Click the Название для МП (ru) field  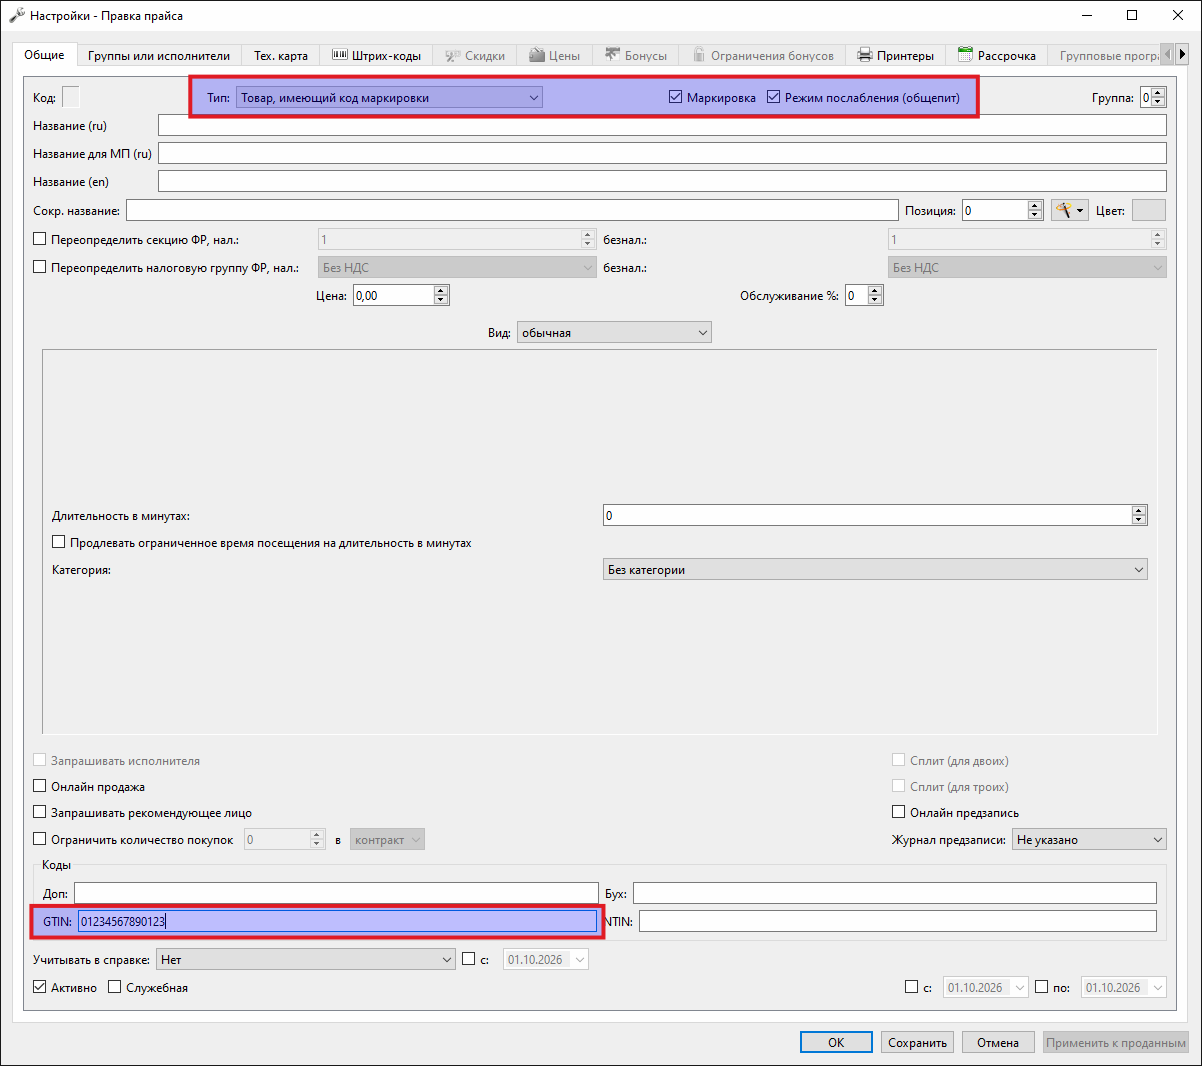click(x=662, y=154)
